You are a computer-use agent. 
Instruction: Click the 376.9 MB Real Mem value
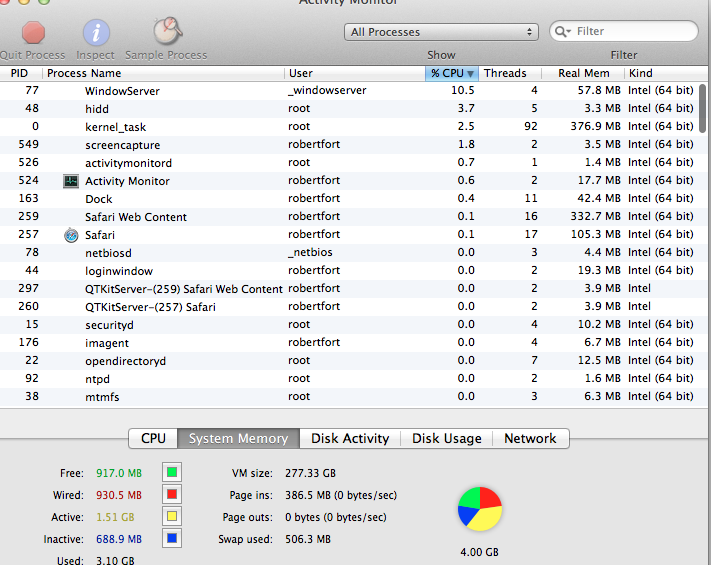(x=595, y=127)
